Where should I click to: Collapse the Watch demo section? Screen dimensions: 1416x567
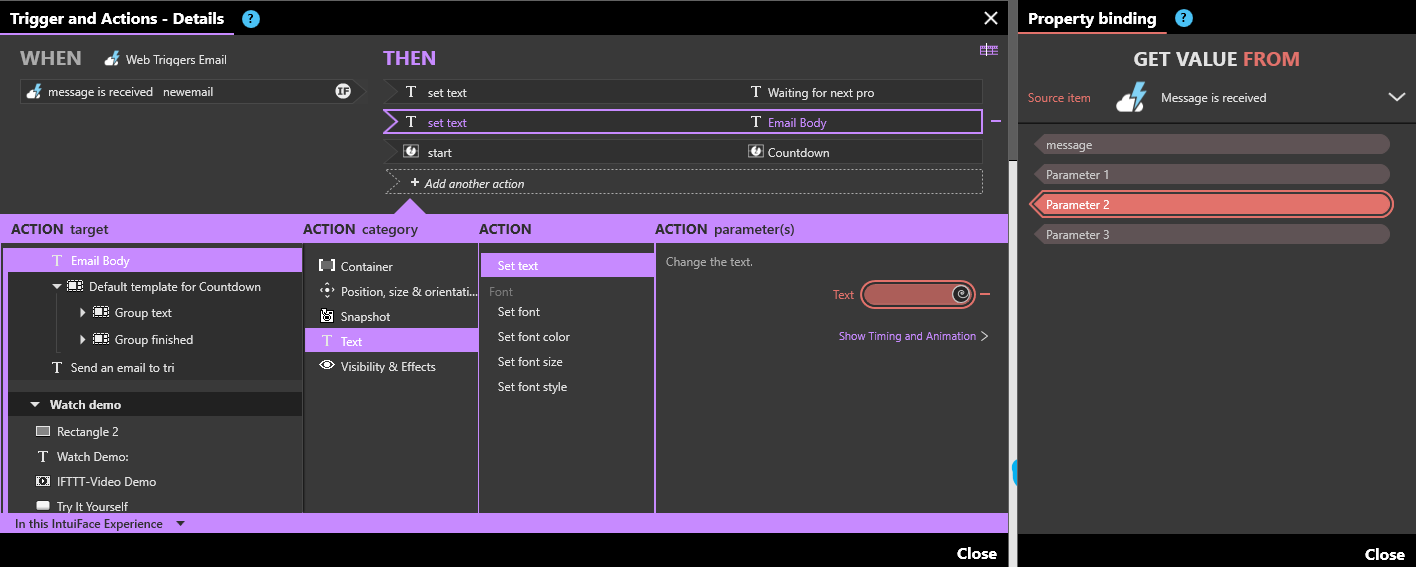35,405
